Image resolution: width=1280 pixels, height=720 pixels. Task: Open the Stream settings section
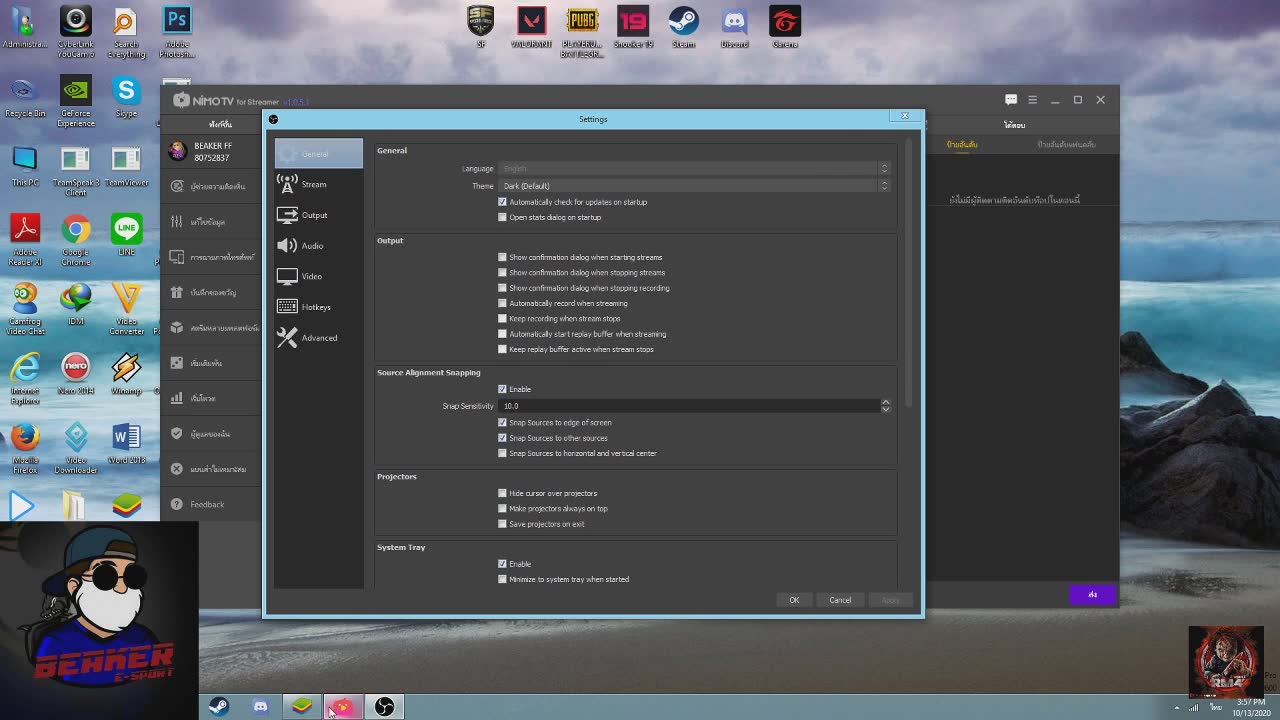(313, 184)
